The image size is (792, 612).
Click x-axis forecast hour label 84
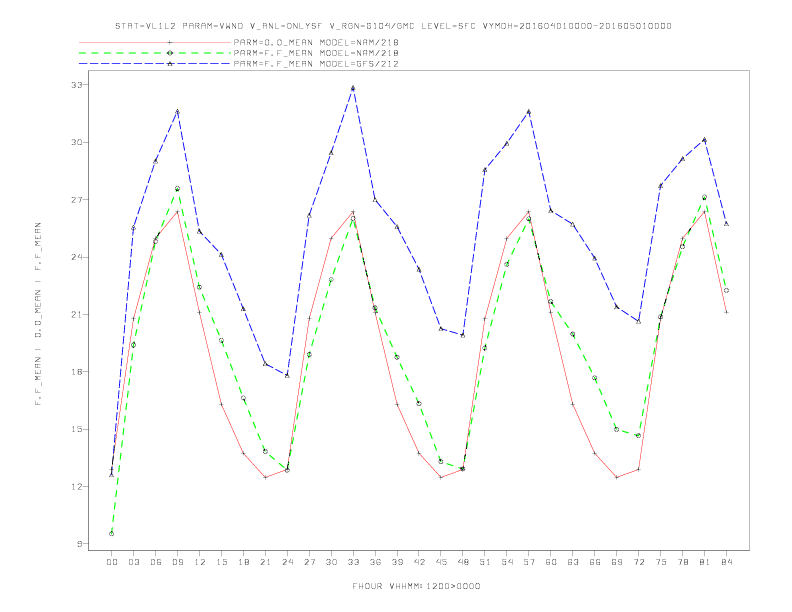tap(726, 562)
